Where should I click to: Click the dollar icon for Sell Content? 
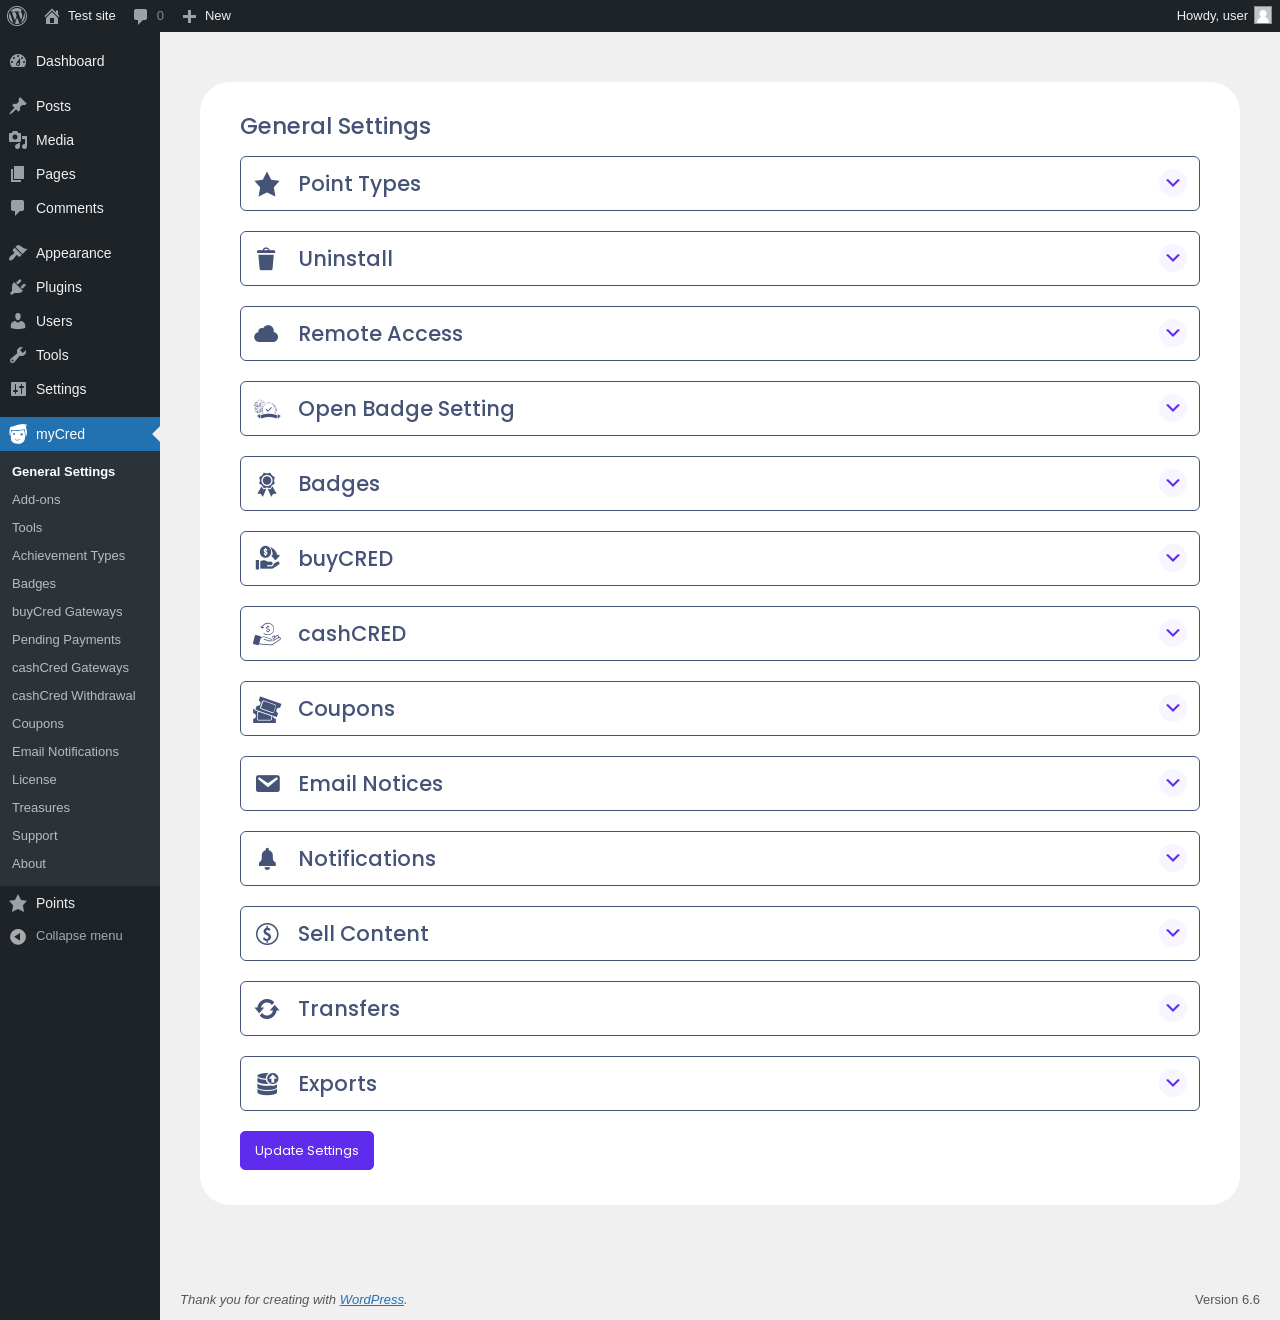[267, 934]
